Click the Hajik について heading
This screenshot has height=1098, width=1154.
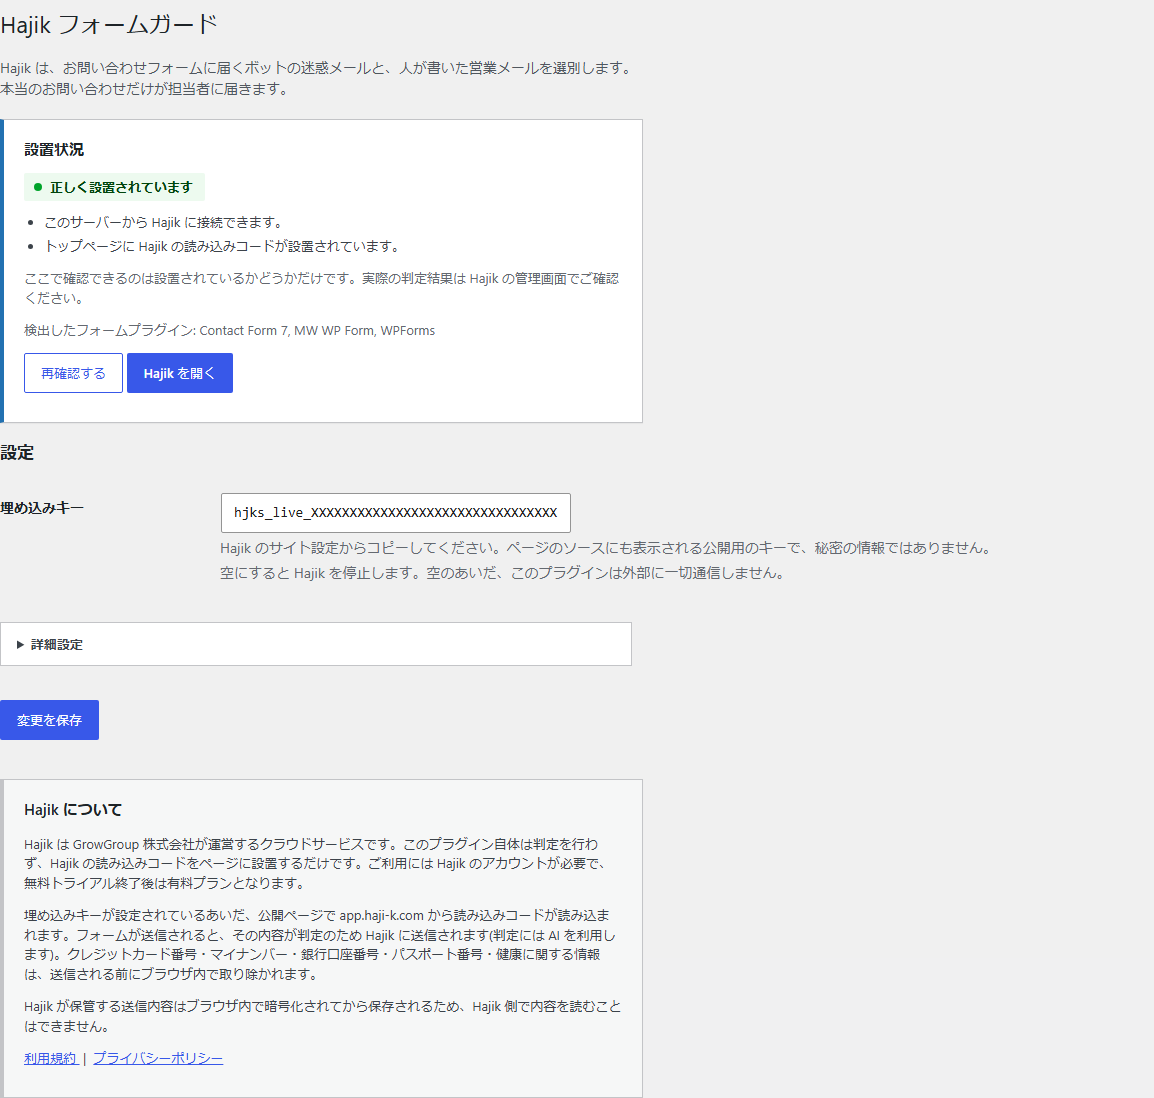[73, 810]
